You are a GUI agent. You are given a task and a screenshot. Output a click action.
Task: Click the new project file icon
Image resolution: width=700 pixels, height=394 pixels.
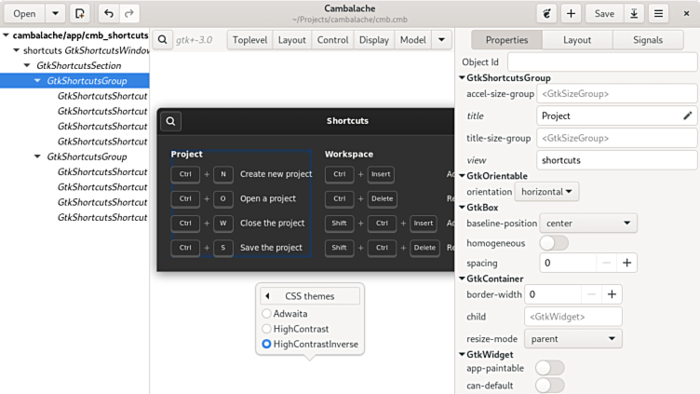pyautogui.click(x=80, y=13)
